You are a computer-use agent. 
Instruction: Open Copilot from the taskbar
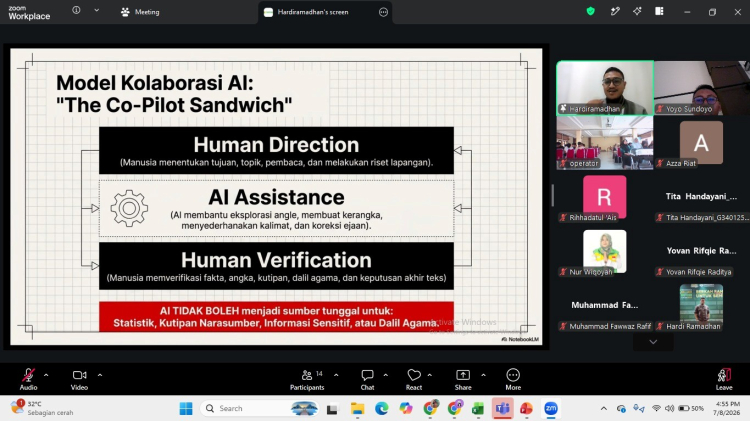point(406,409)
